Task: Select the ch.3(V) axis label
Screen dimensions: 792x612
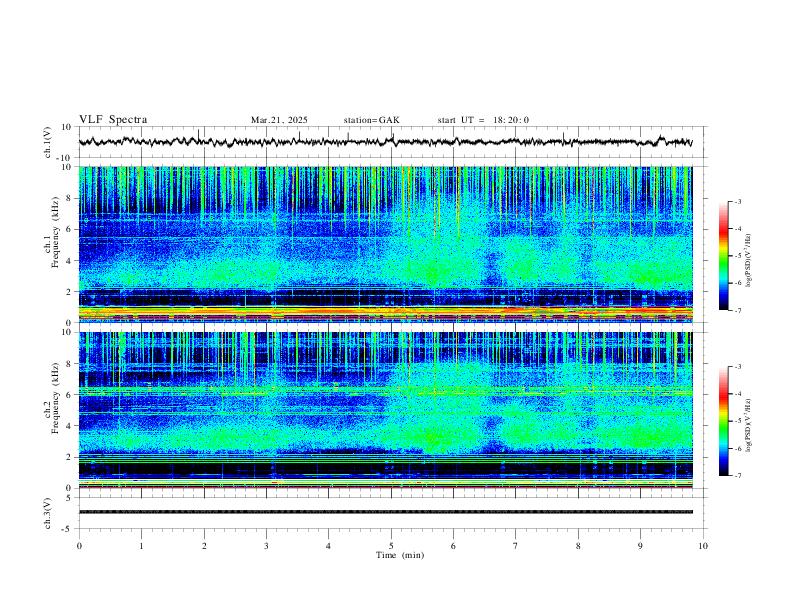Action: [48, 514]
